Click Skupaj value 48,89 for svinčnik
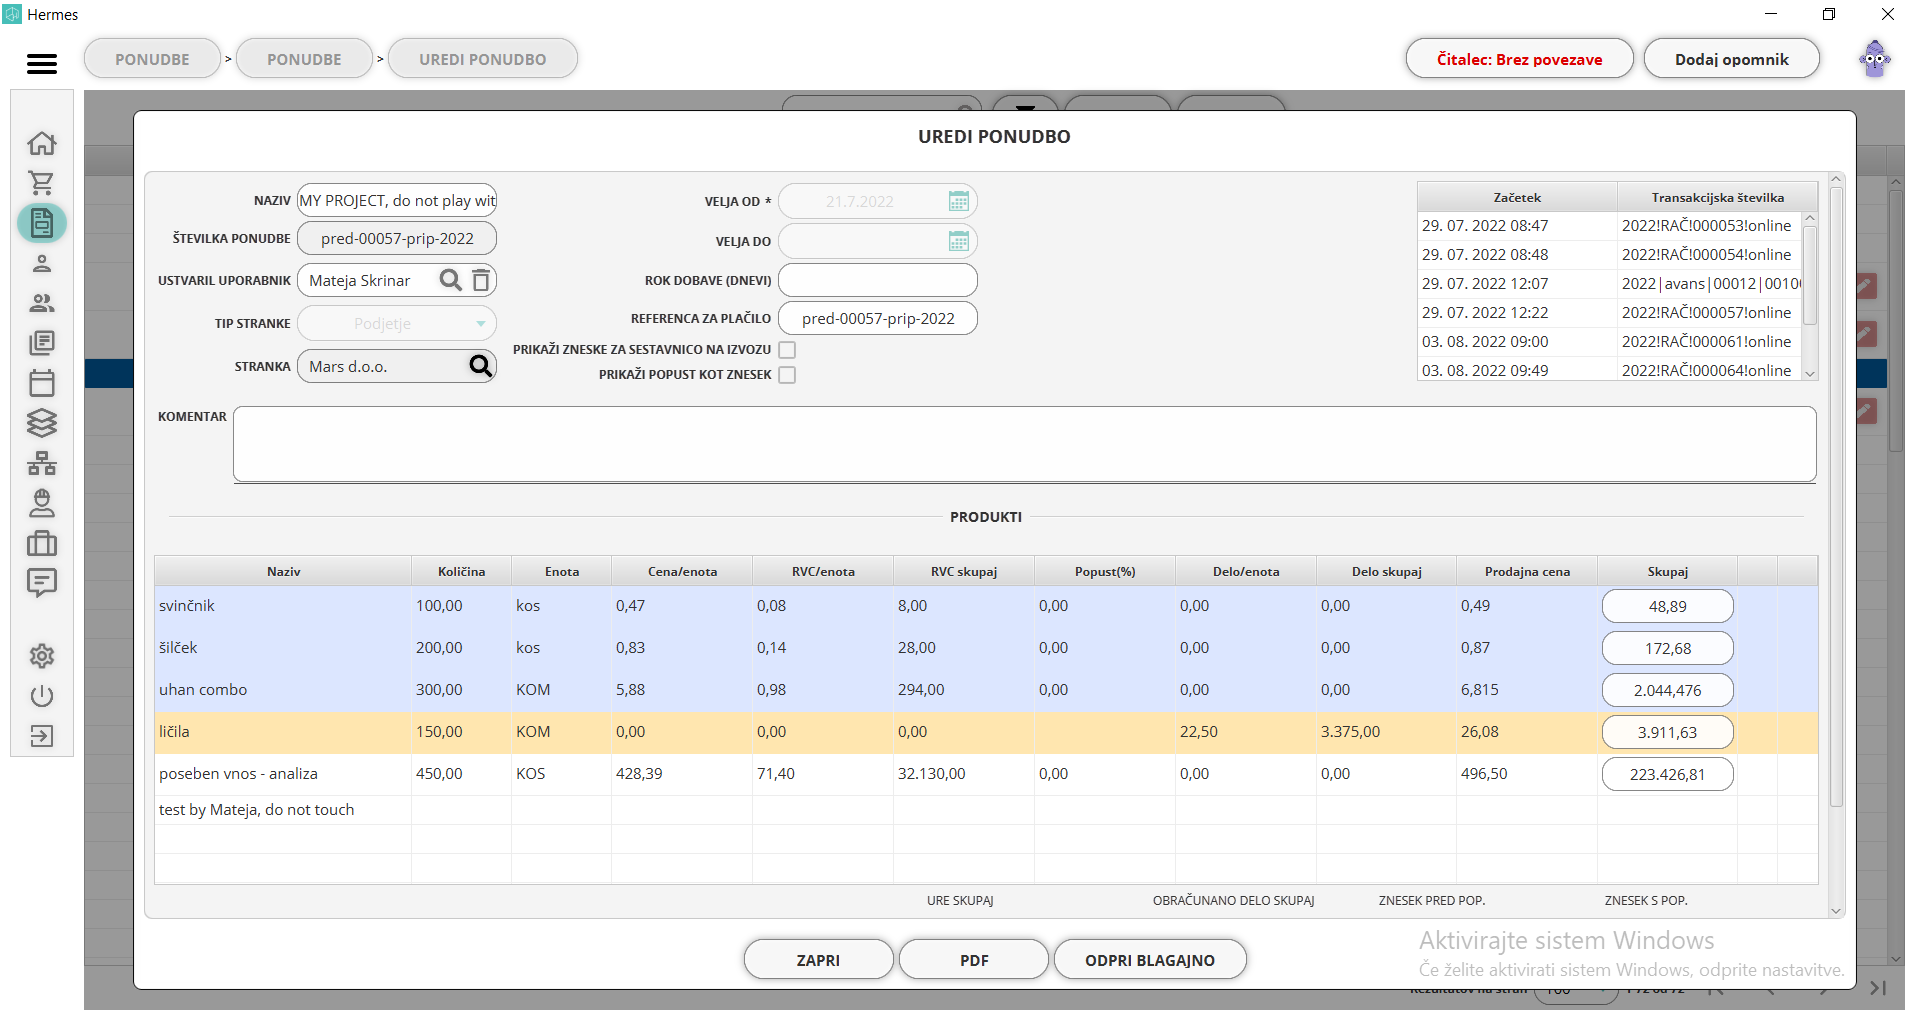This screenshot has height=1028, width=1920. click(x=1668, y=606)
